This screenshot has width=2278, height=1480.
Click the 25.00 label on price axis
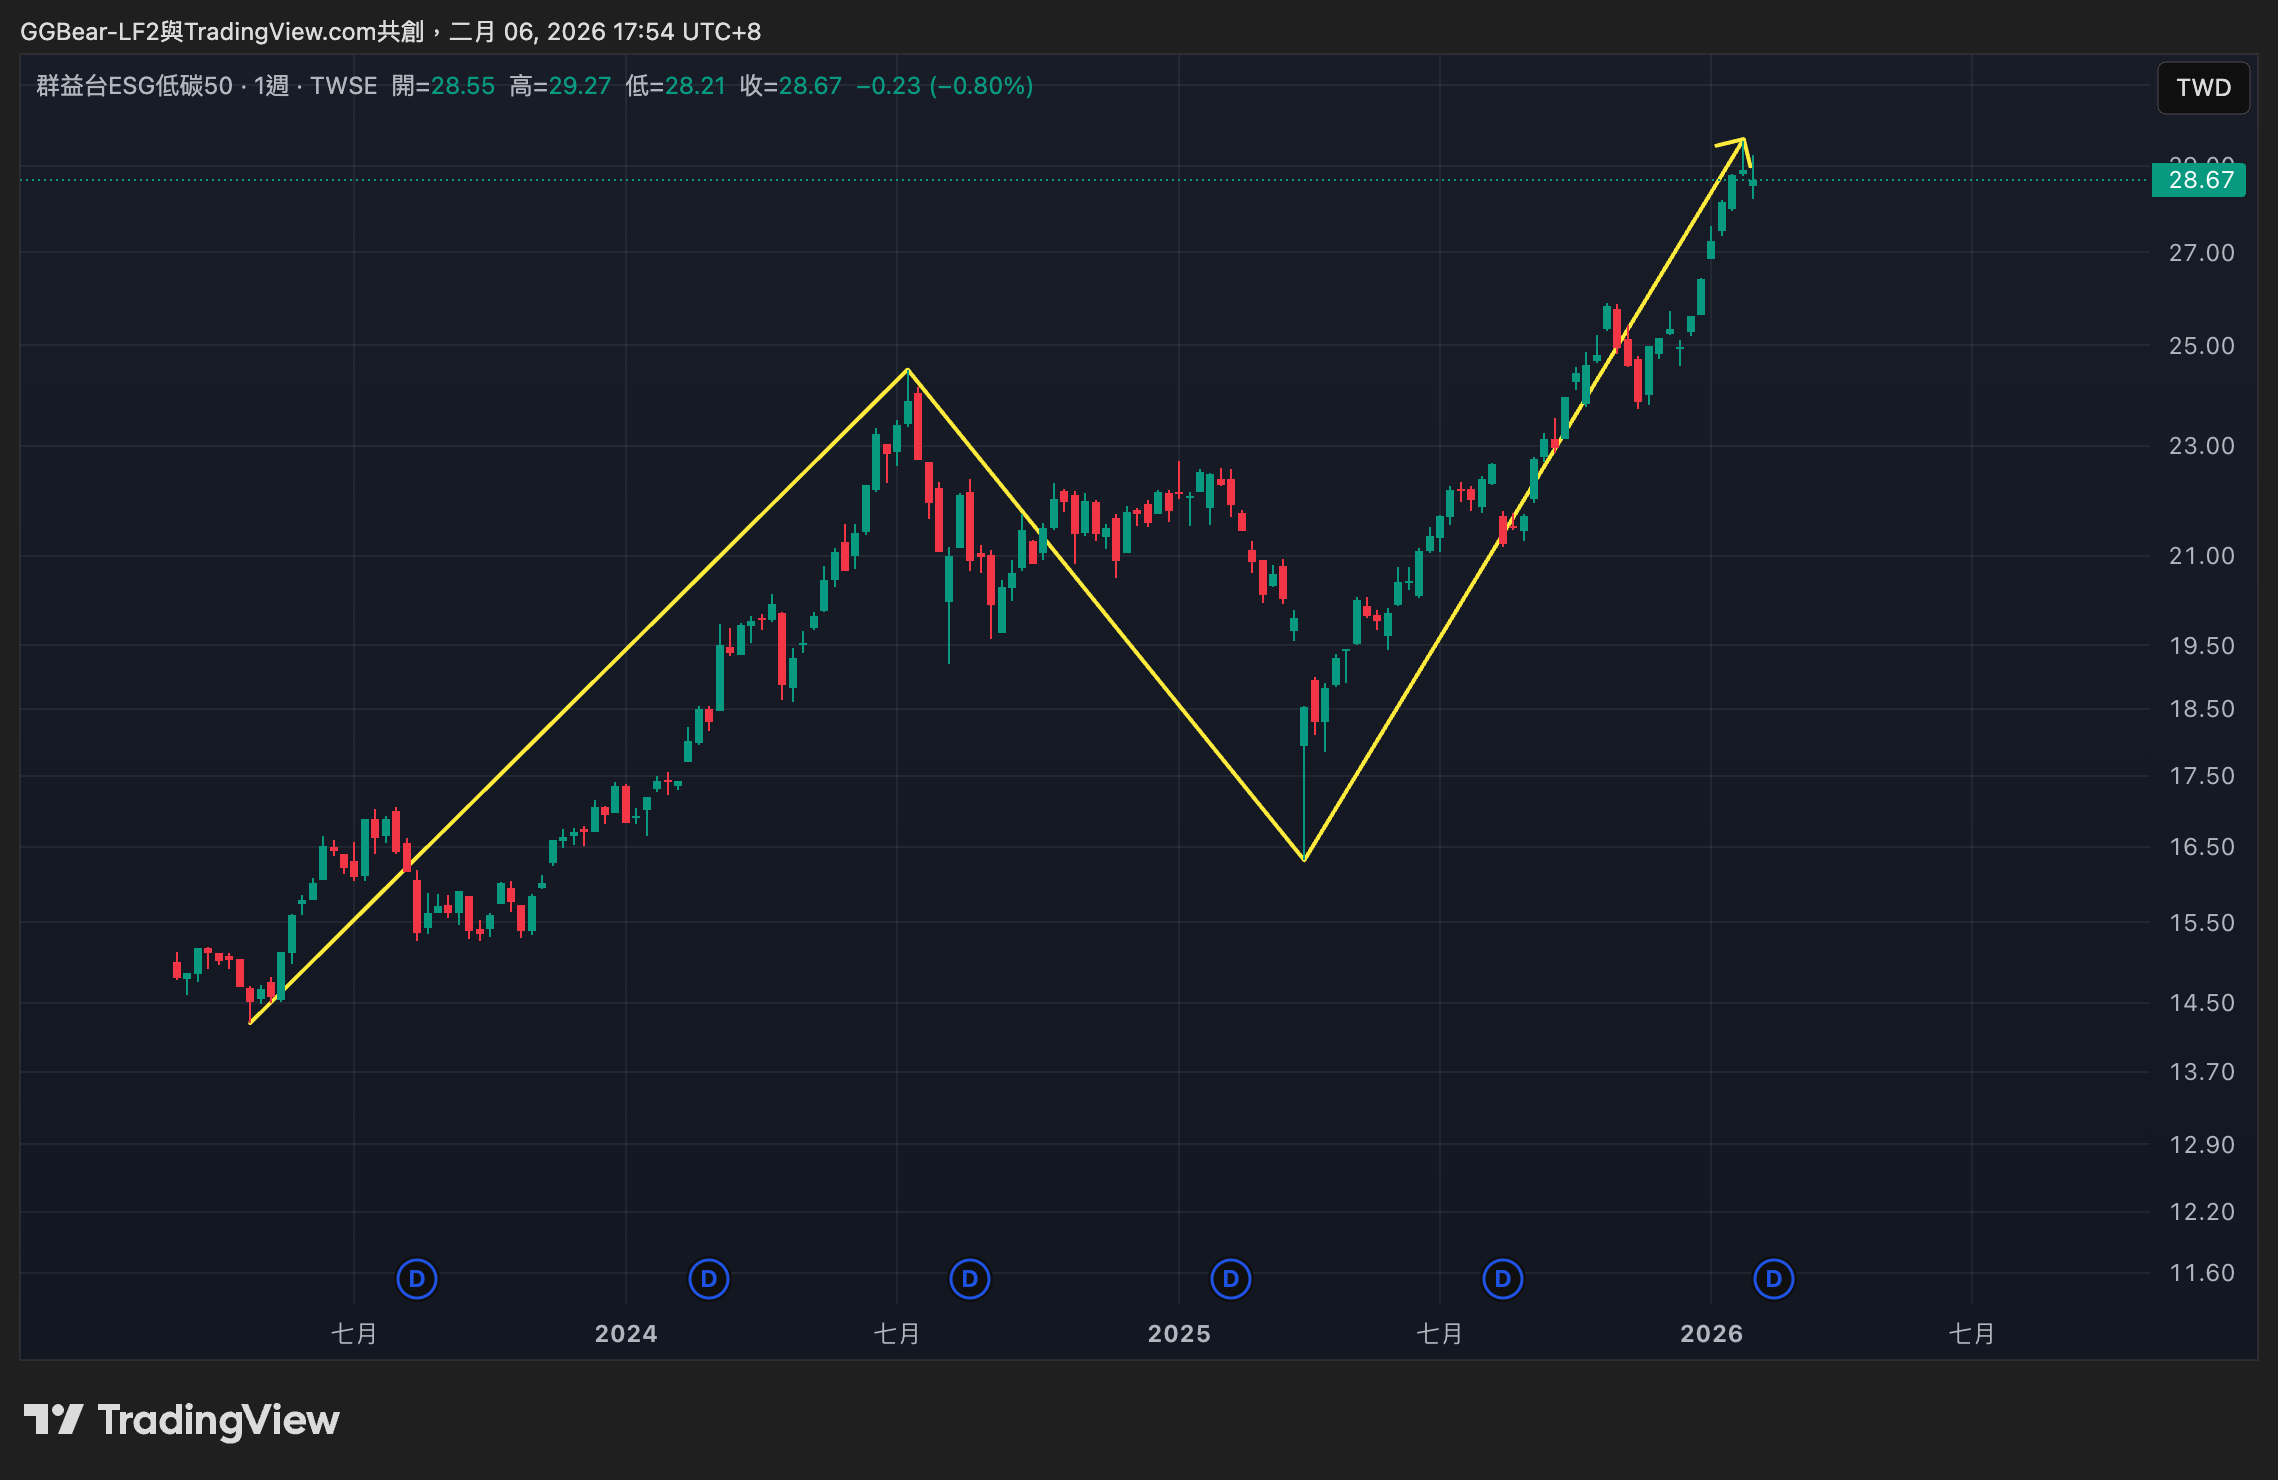(x=2201, y=346)
